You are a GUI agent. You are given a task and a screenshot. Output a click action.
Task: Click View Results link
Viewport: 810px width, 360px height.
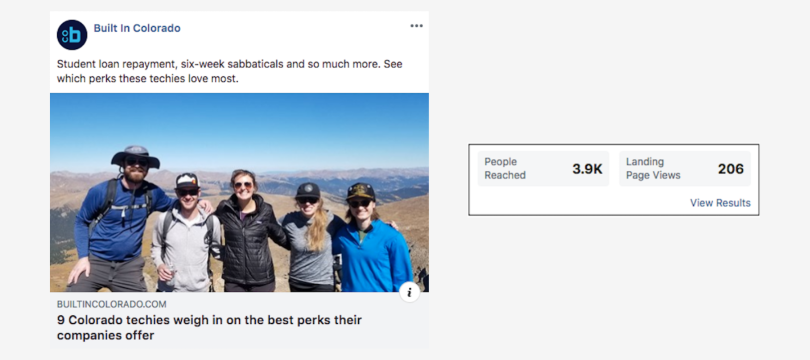(720, 203)
